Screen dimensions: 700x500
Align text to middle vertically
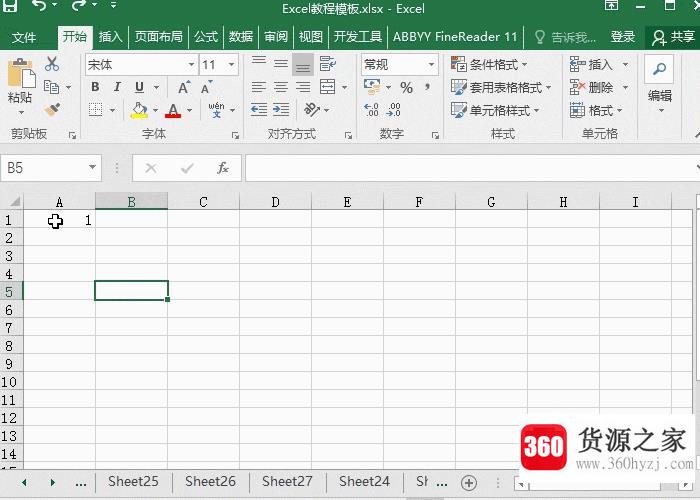point(281,64)
